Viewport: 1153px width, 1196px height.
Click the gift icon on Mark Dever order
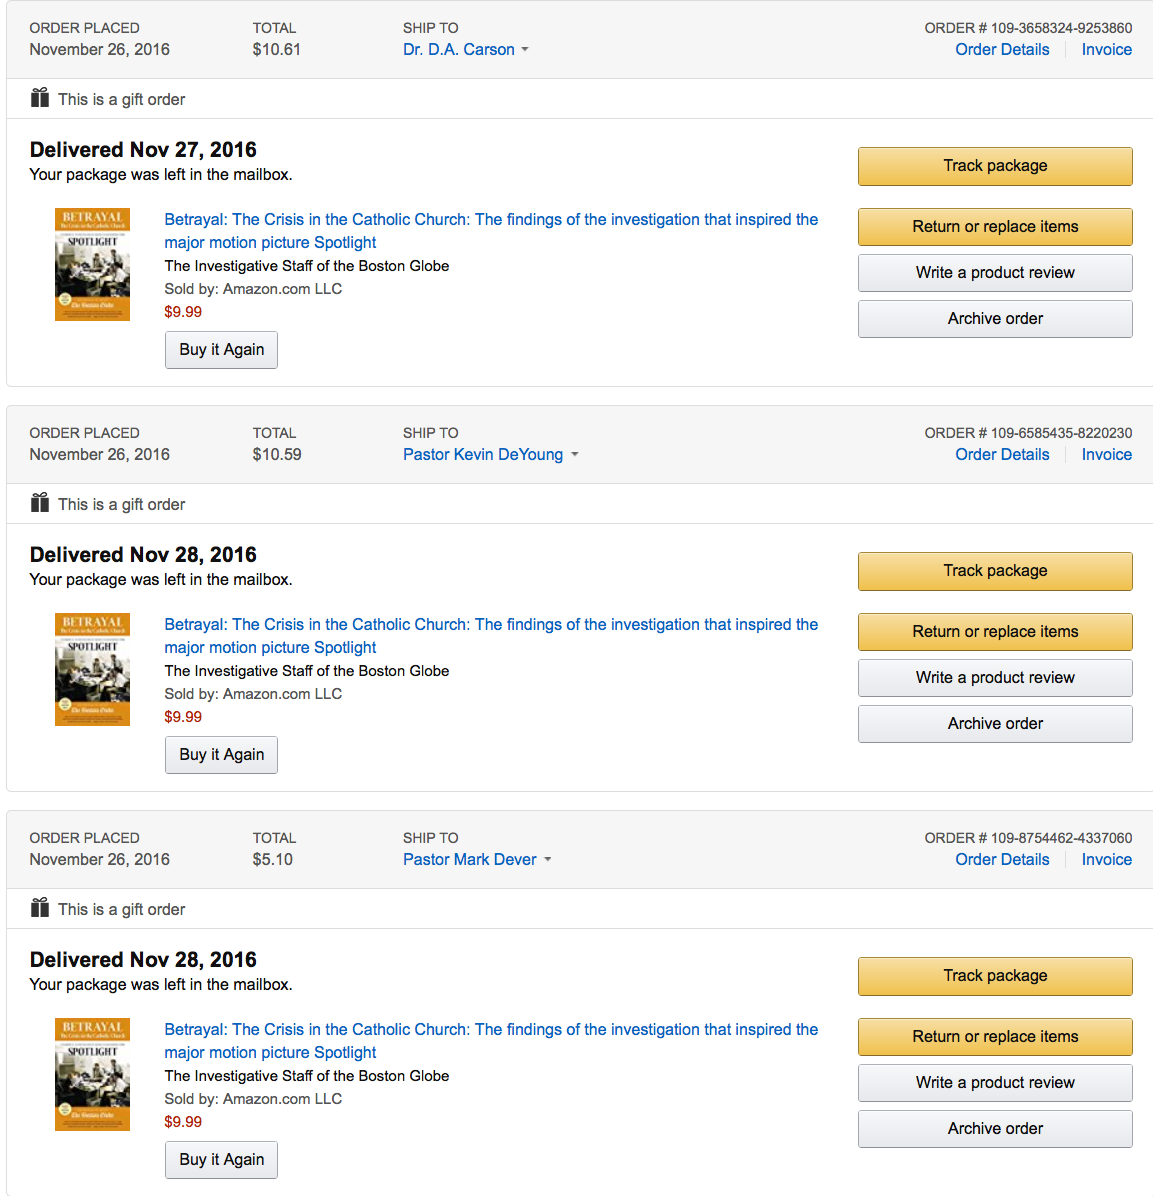click(40, 908)
